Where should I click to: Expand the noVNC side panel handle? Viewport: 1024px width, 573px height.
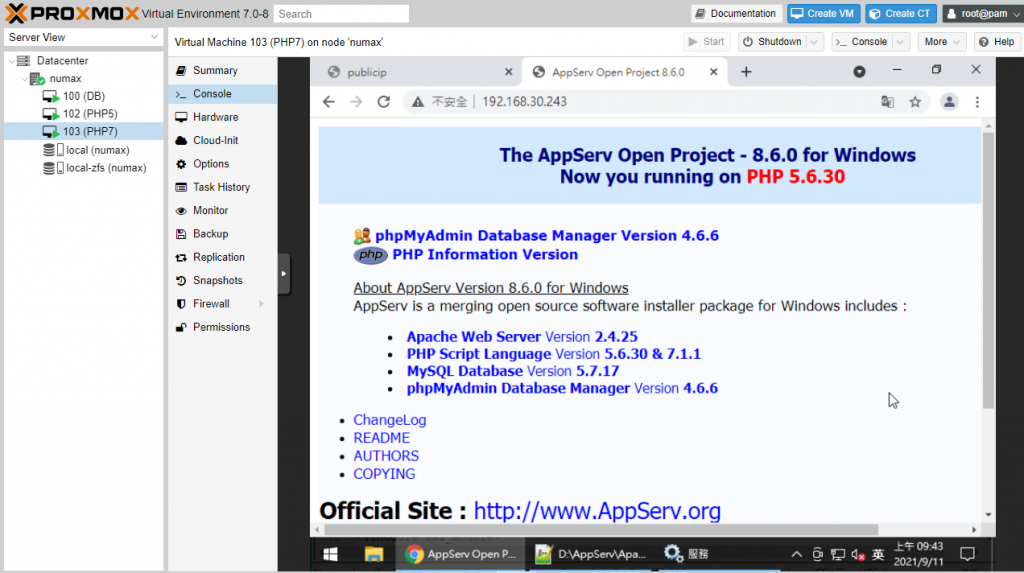[283, 274]
